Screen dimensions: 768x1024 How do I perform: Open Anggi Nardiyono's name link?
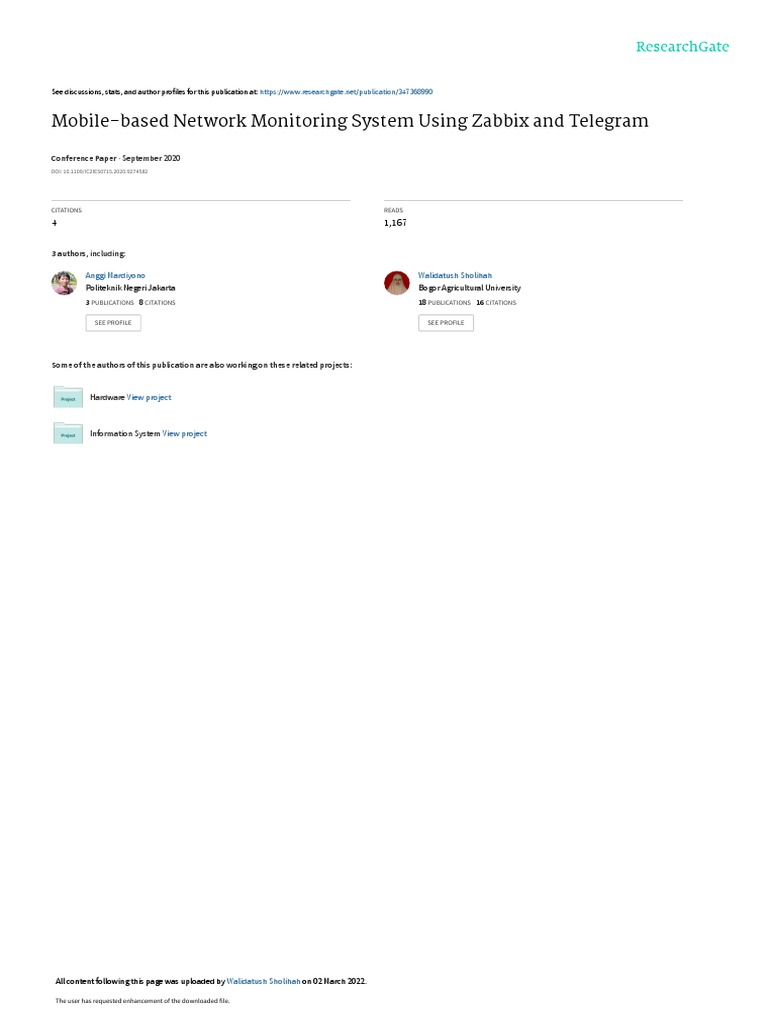click(115, 276)
